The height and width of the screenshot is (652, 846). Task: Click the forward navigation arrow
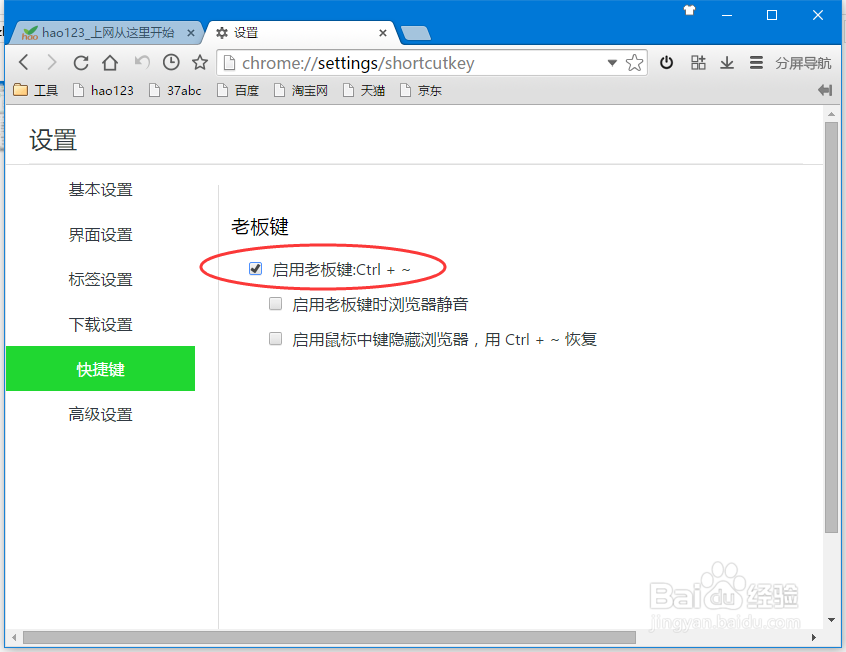(x=52, y=63)
